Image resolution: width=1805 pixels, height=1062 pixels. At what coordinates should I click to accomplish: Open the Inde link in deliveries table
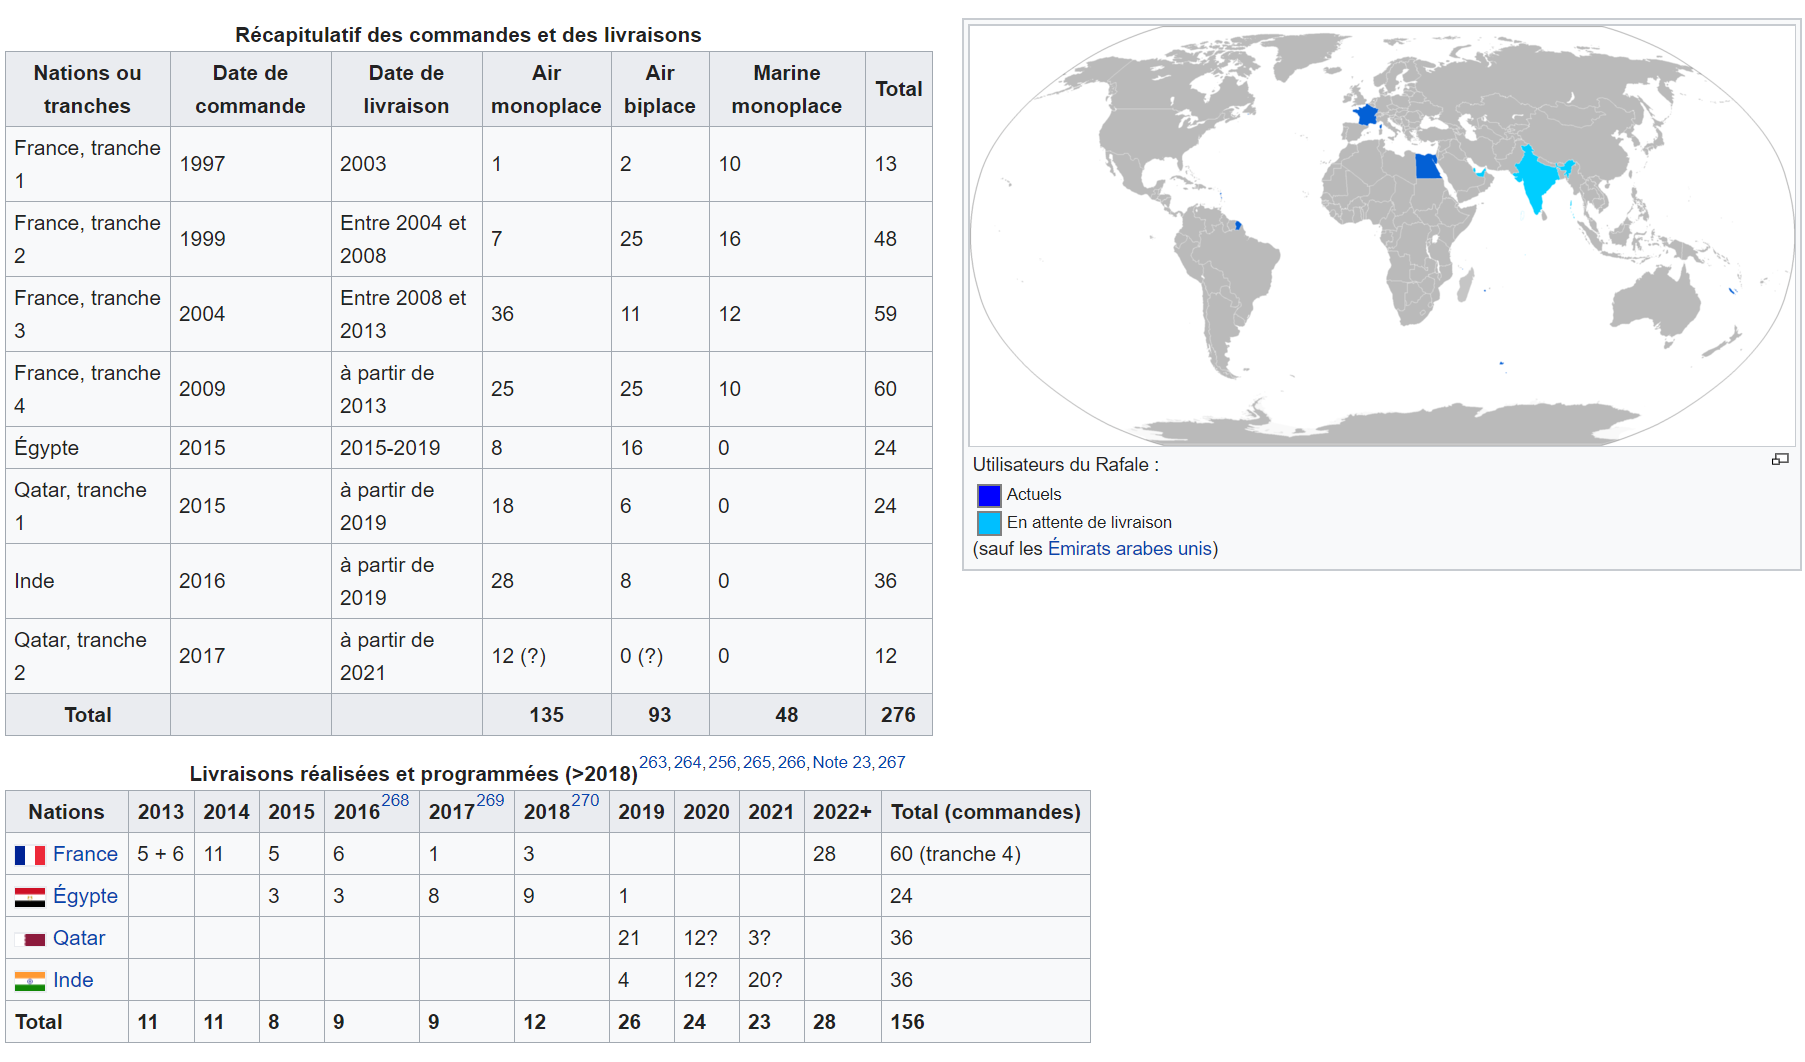73,980
